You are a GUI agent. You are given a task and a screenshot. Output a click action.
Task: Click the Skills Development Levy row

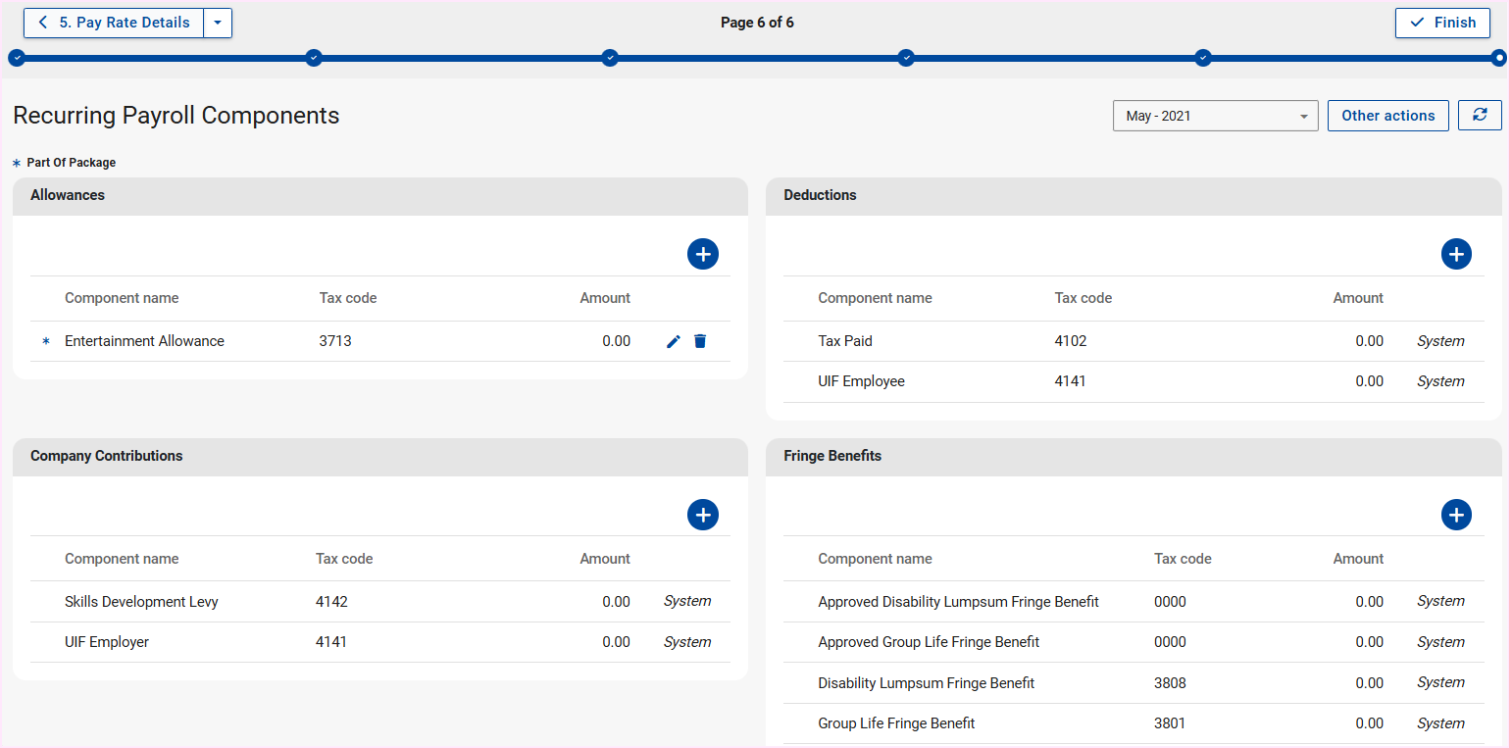141,602
